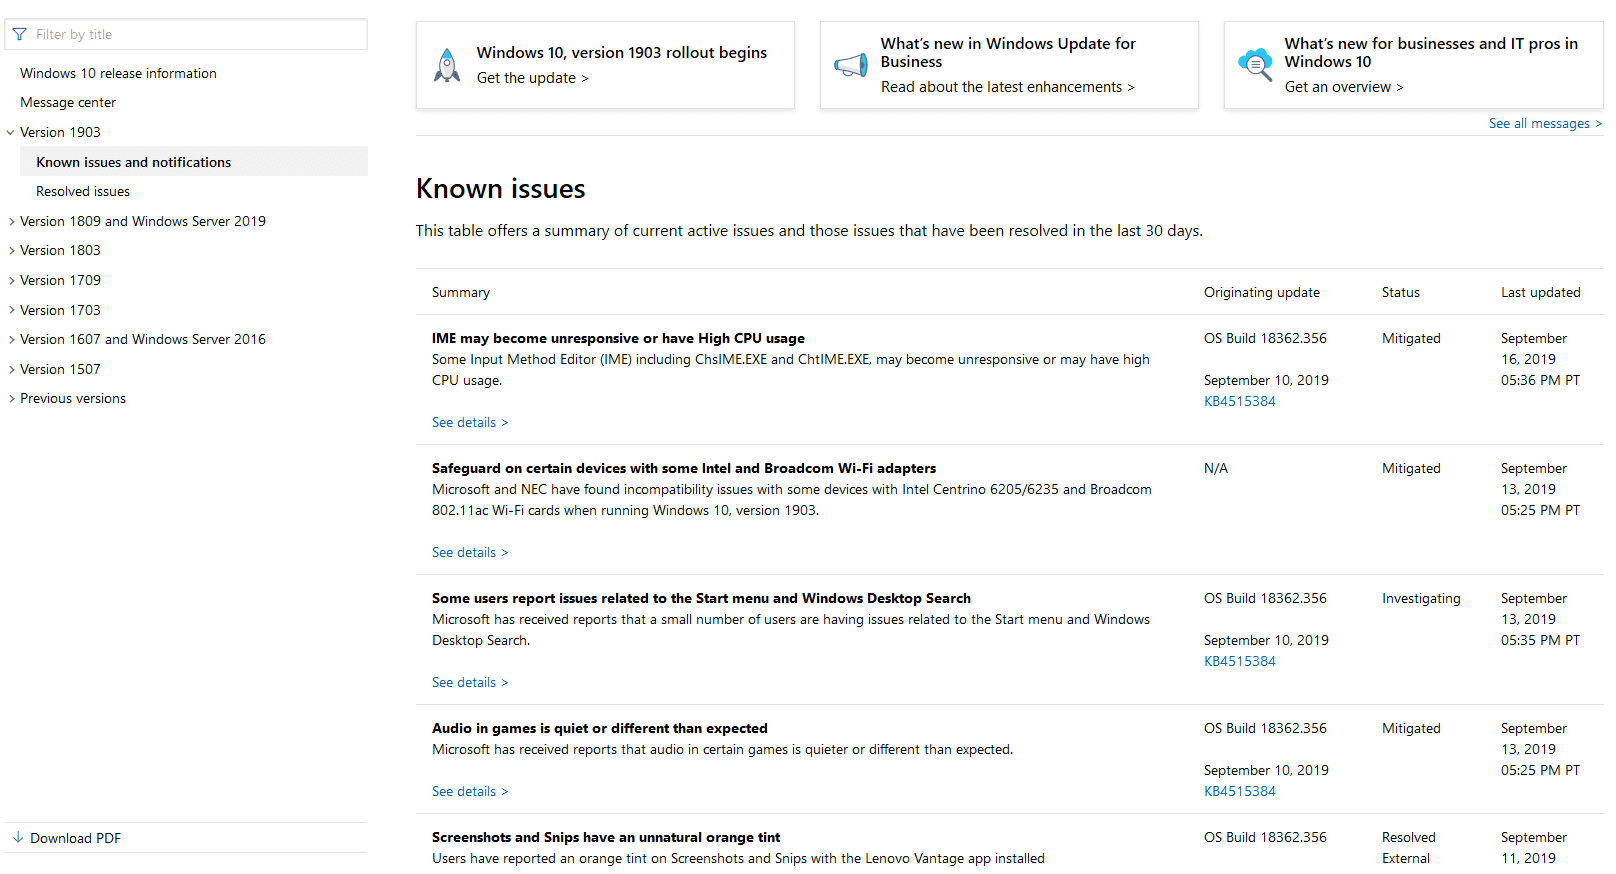Click the rocket icon on rollout card
Screen dimensions: 1616x874
tap(447, 65)
